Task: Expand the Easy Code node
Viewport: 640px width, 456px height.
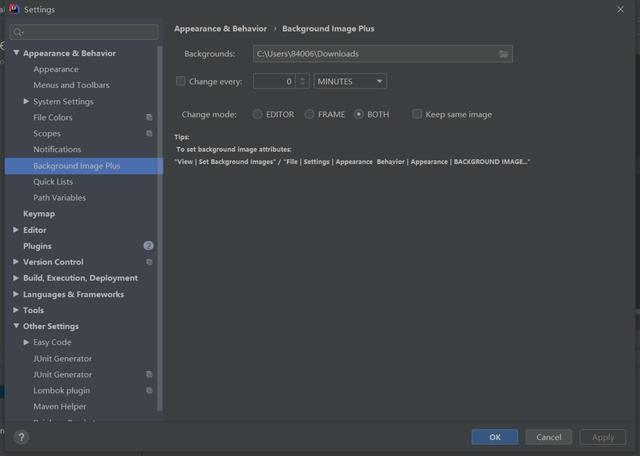Action: tap(26, 342)
